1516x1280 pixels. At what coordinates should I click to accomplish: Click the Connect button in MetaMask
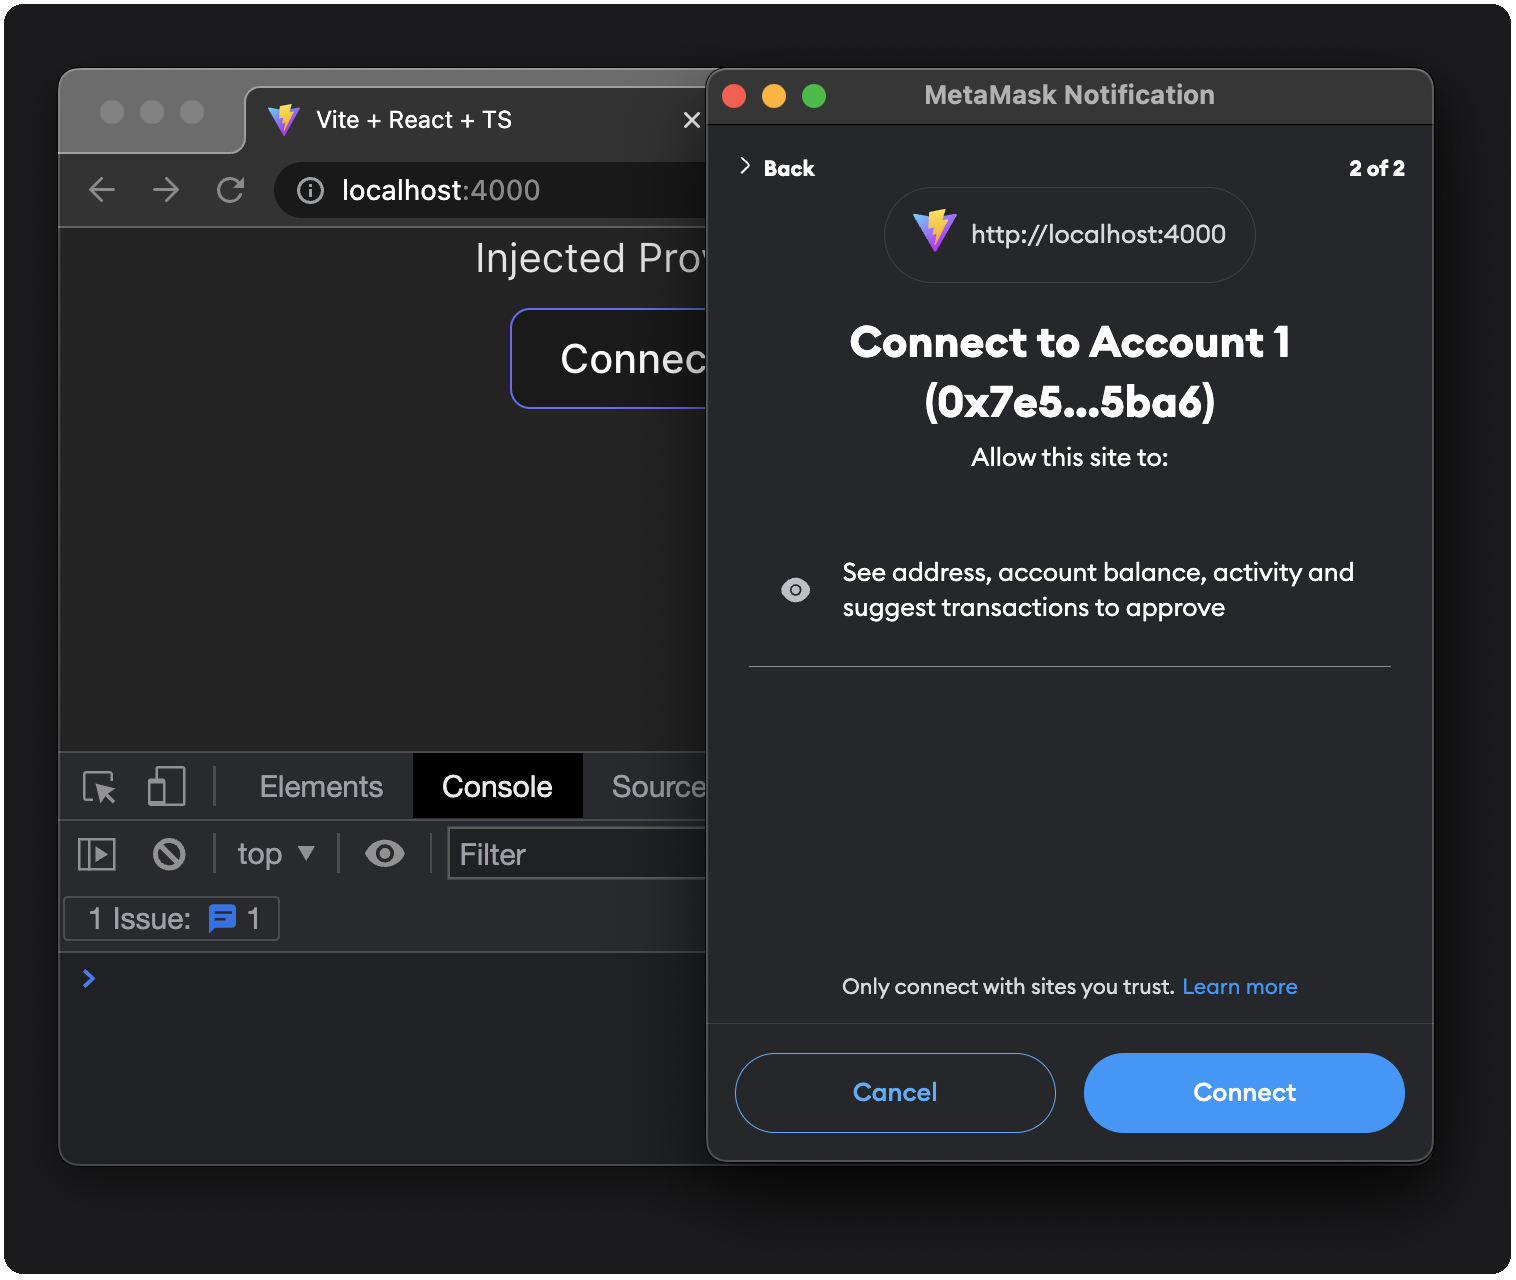pyautogui.click(x=1244, y=1092)
